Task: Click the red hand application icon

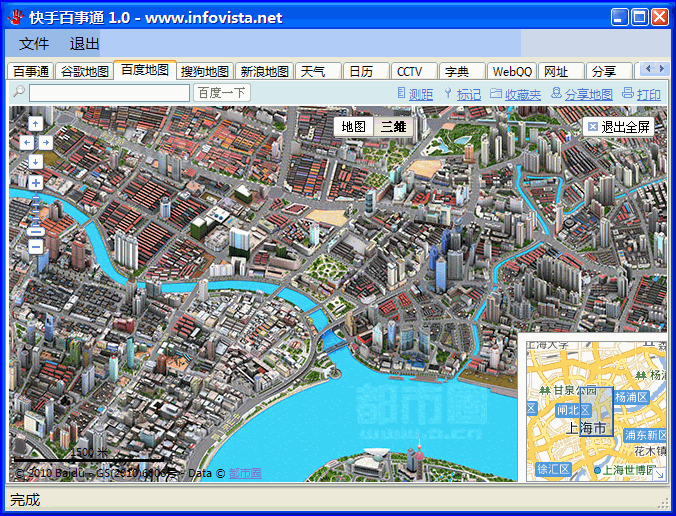Action: pos(16,17)
